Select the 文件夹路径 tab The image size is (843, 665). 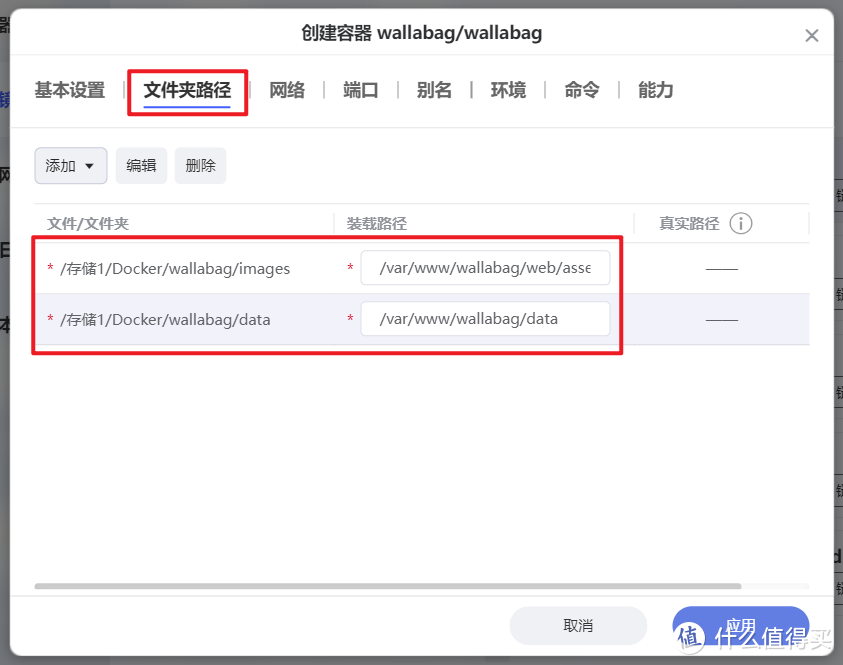click(x=187, y=89)
